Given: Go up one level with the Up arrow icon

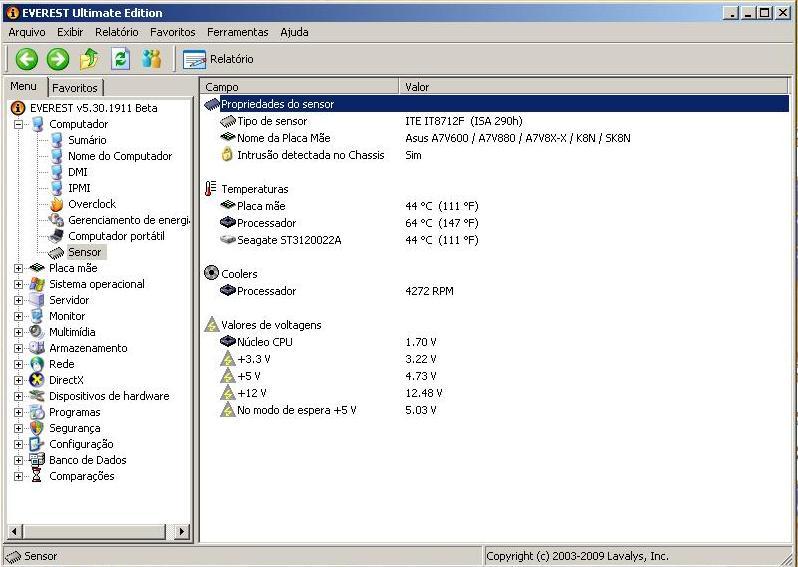Looking at the screenshot, I should (89, 59).
